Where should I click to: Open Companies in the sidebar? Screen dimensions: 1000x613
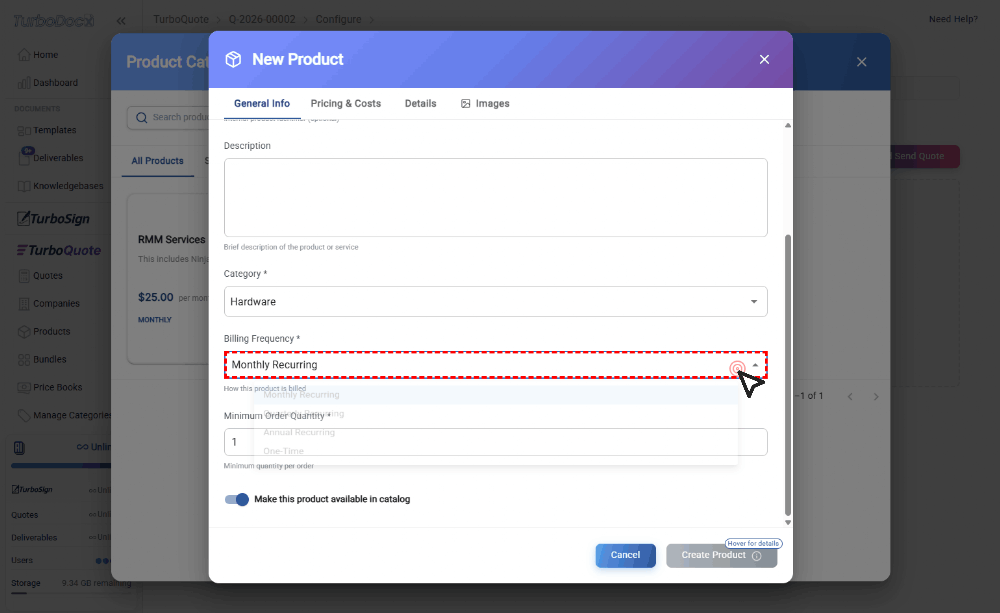48,304
